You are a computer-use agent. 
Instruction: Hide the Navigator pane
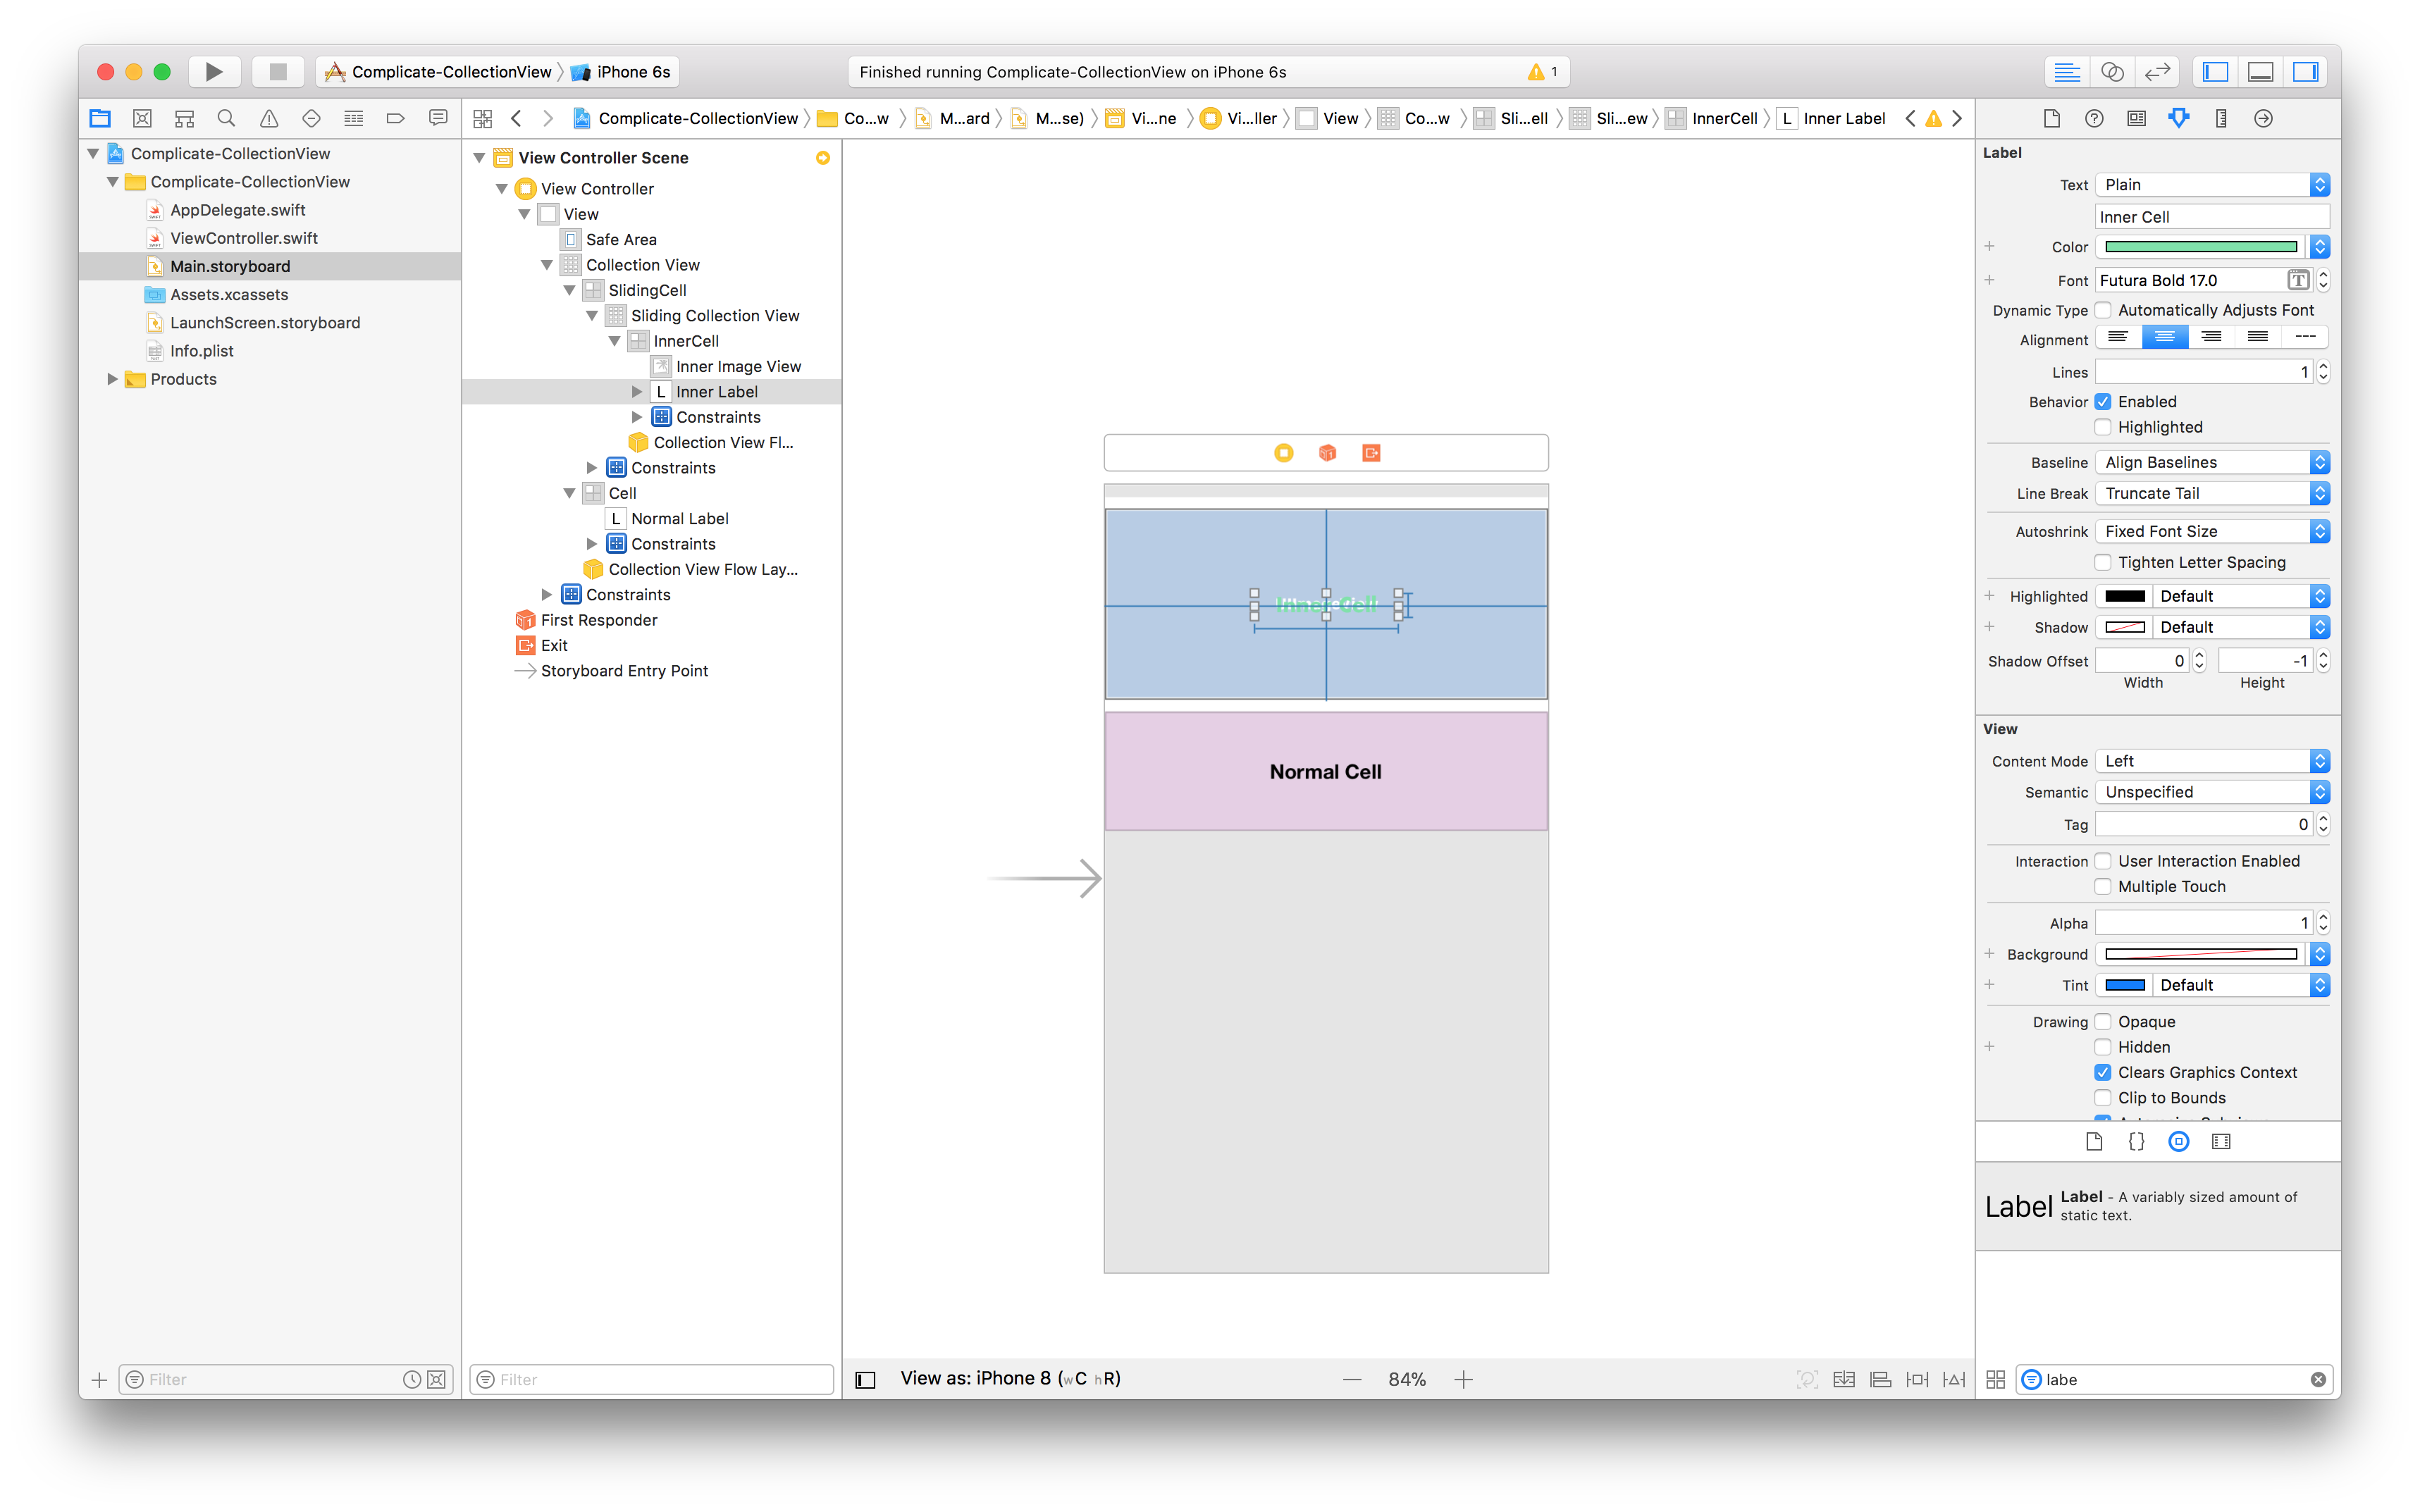tap(2216, 71)
